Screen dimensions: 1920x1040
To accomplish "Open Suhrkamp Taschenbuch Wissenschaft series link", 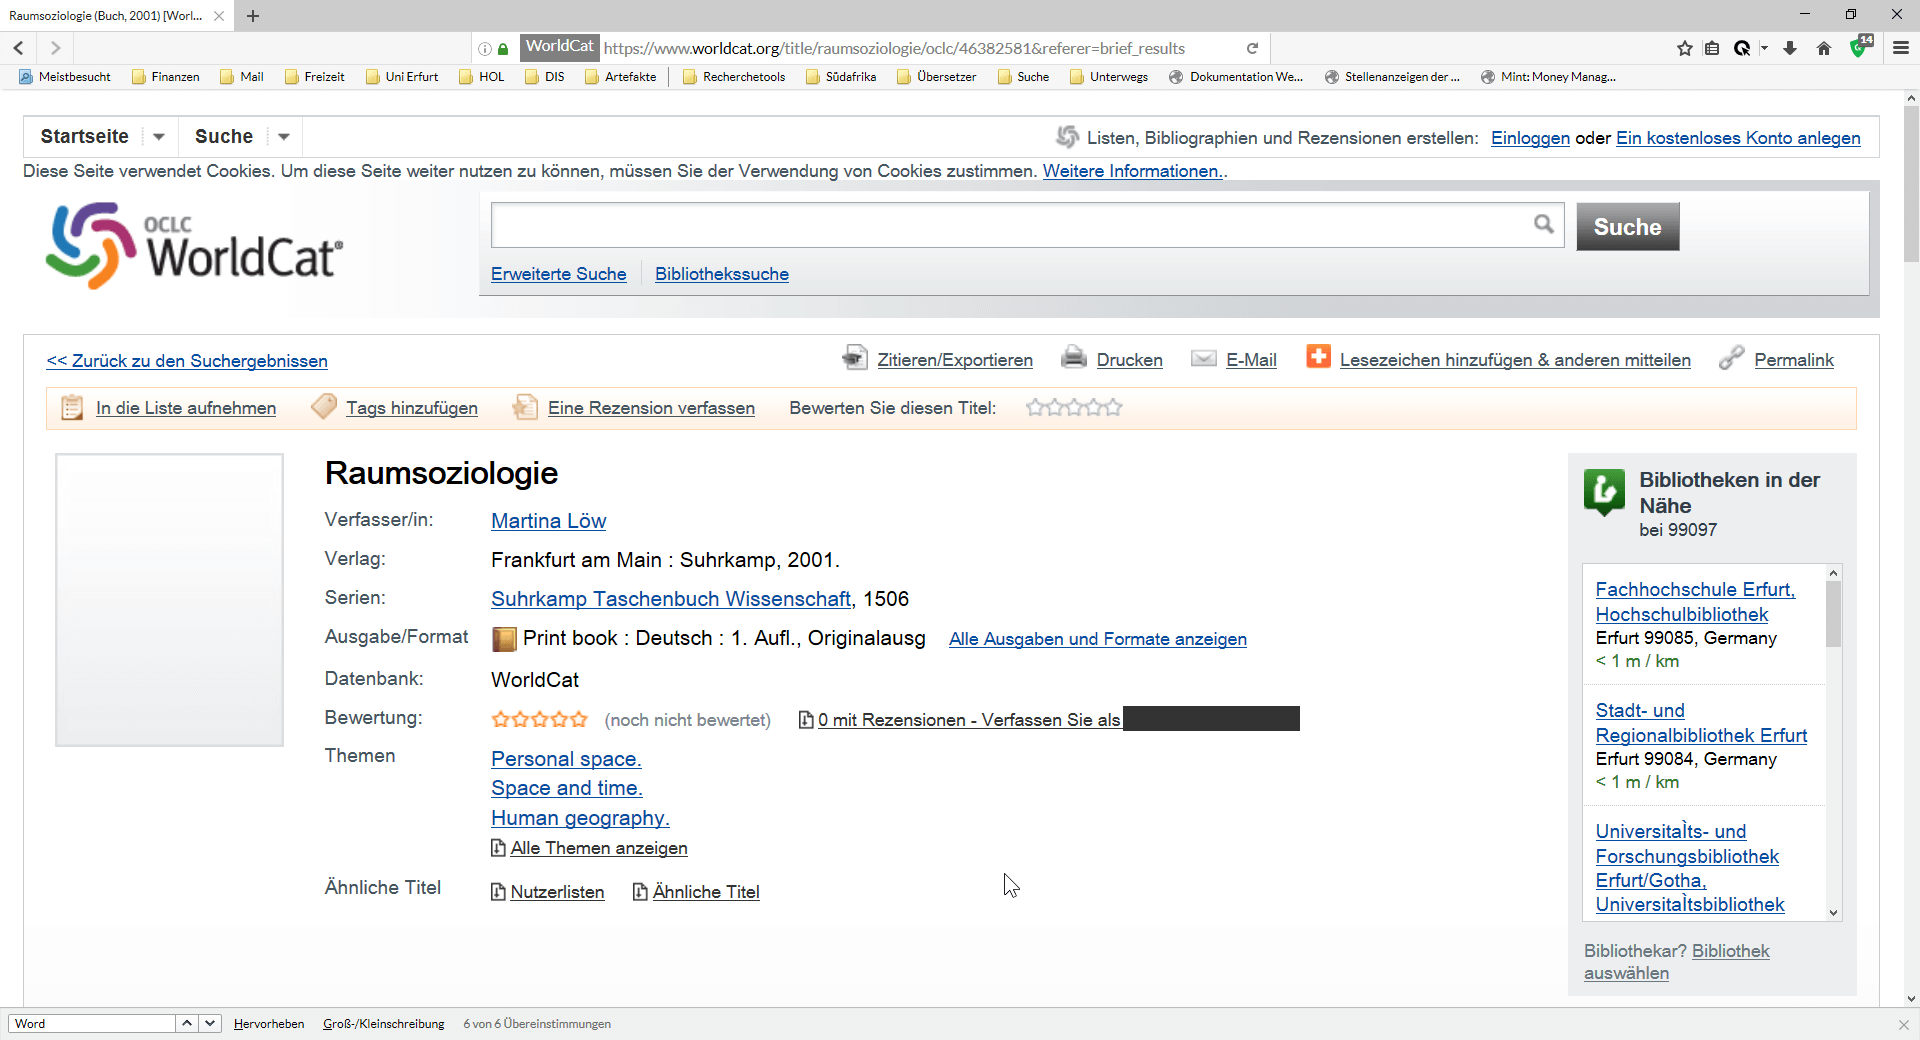I will [x=671, y=599].
